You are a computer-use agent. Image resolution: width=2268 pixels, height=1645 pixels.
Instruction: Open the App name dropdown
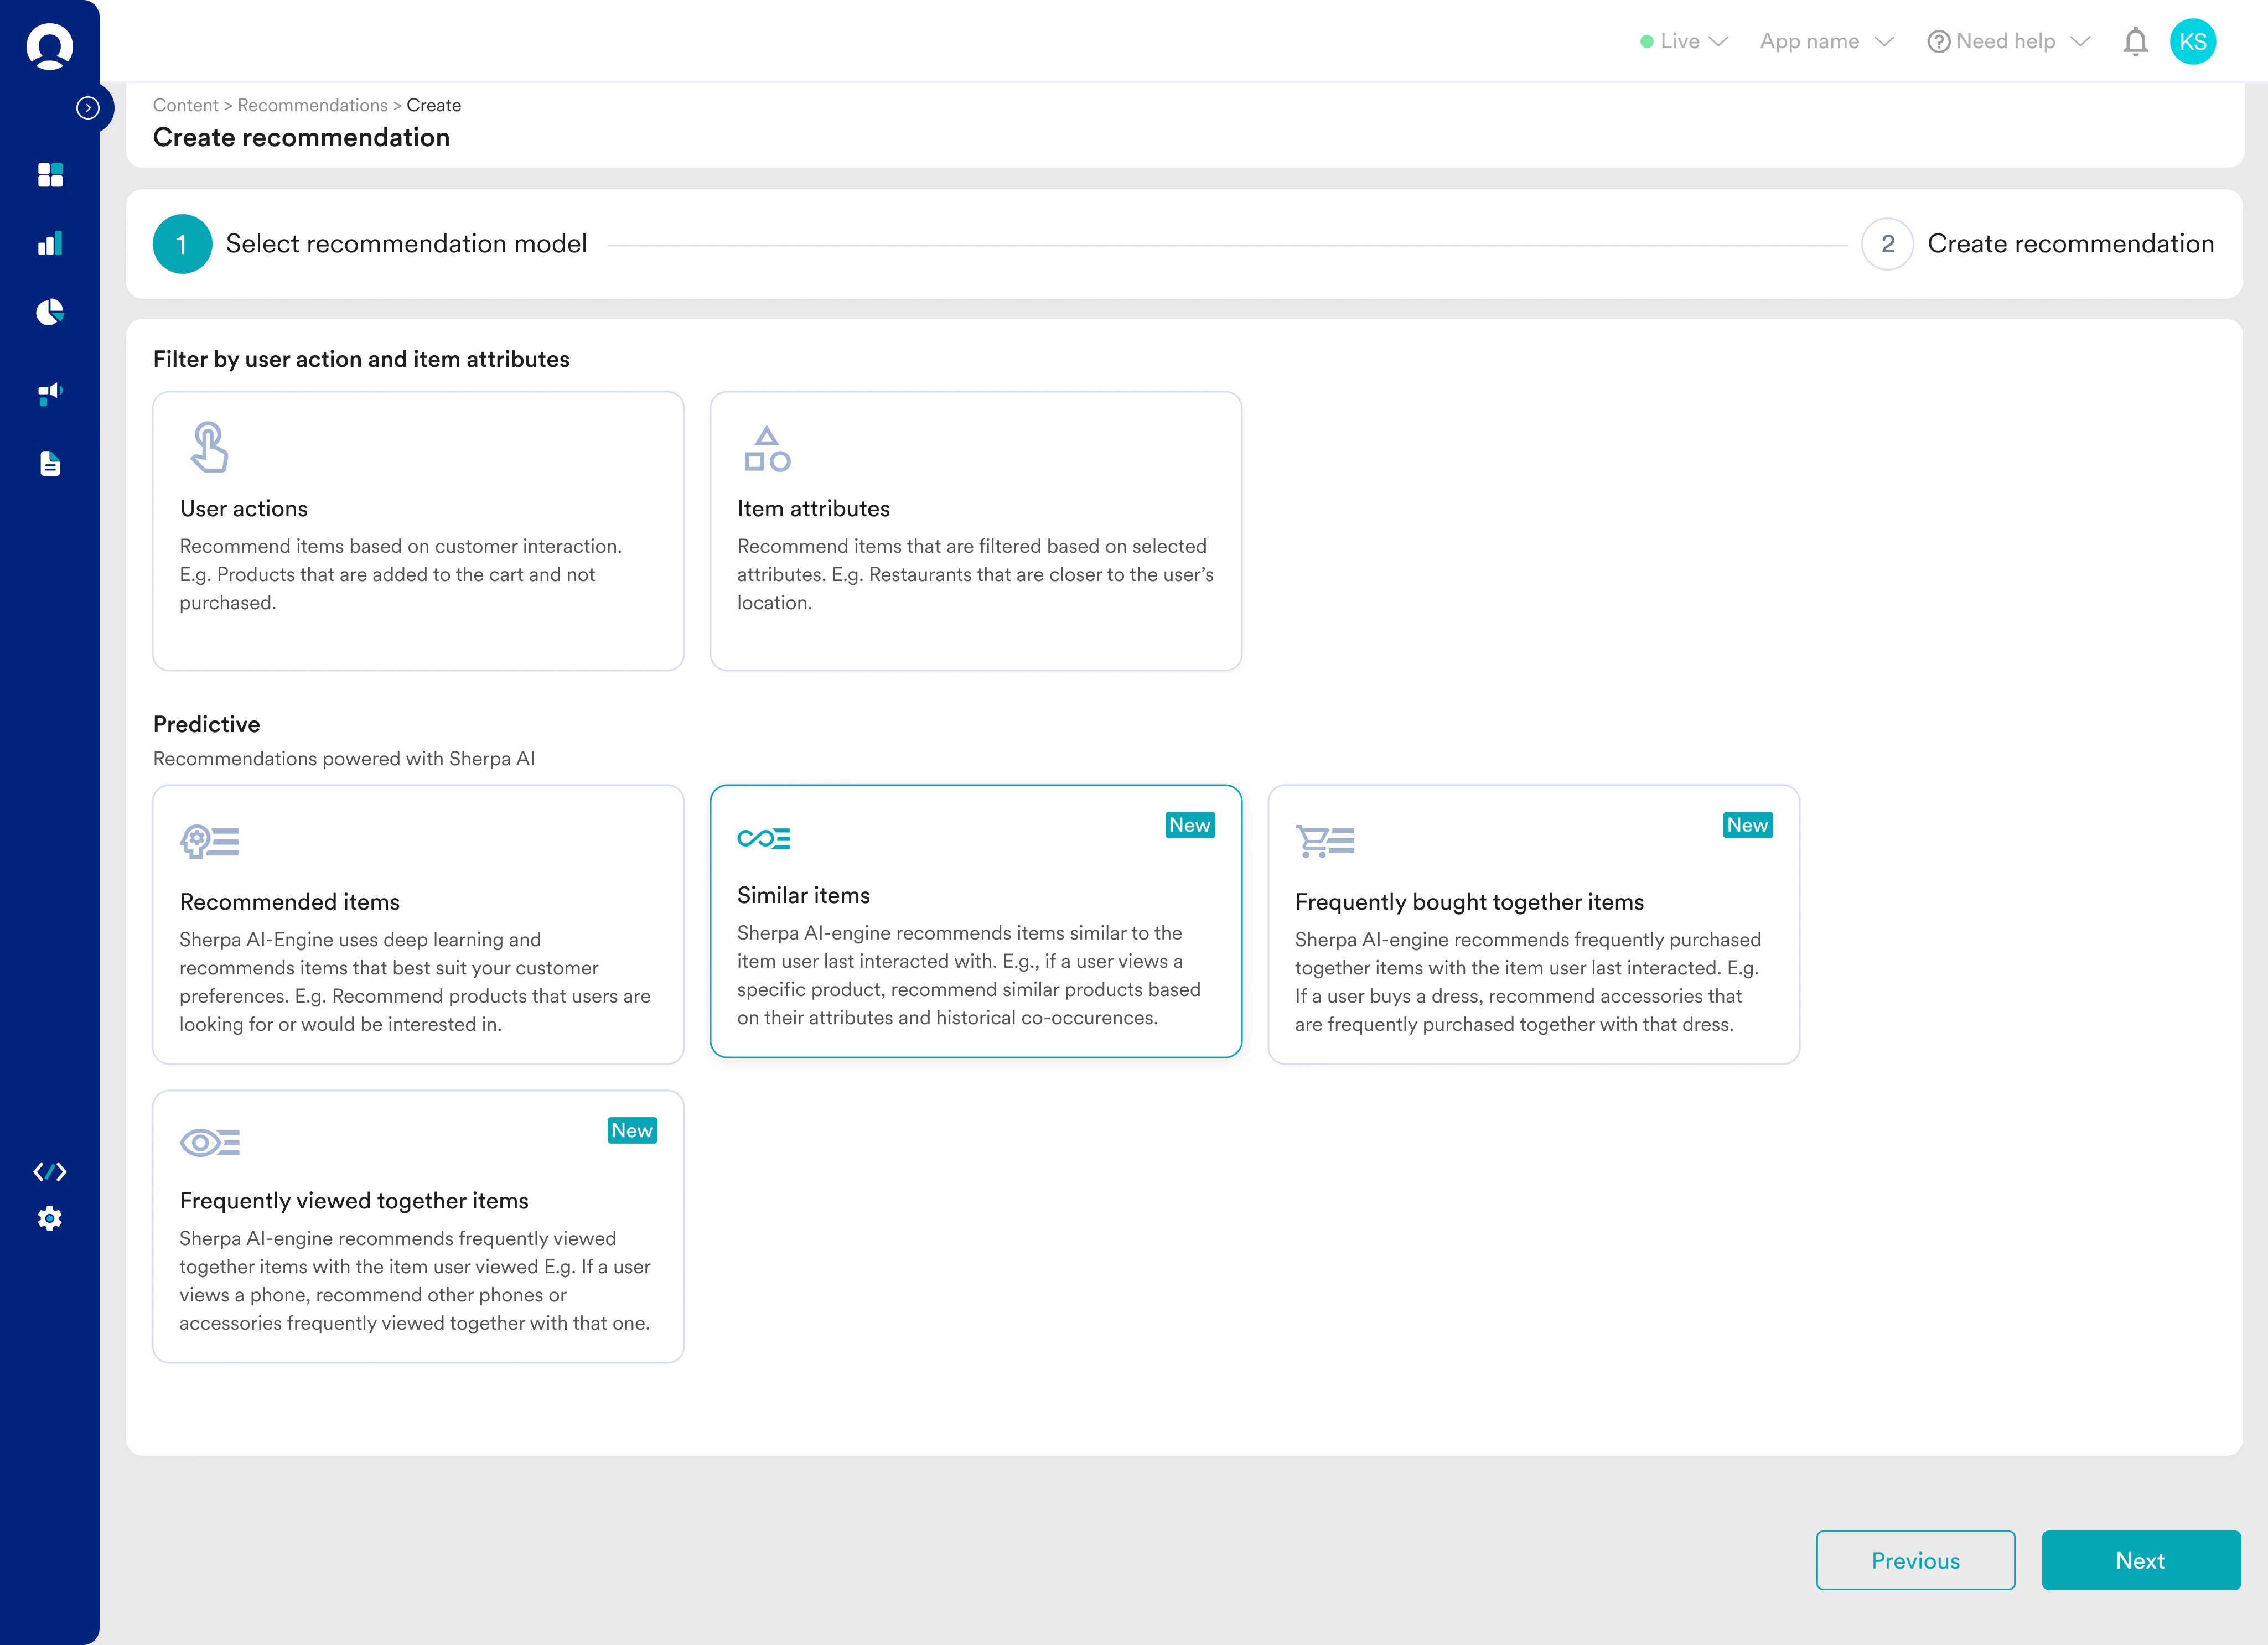click(x=1826, y=42)
